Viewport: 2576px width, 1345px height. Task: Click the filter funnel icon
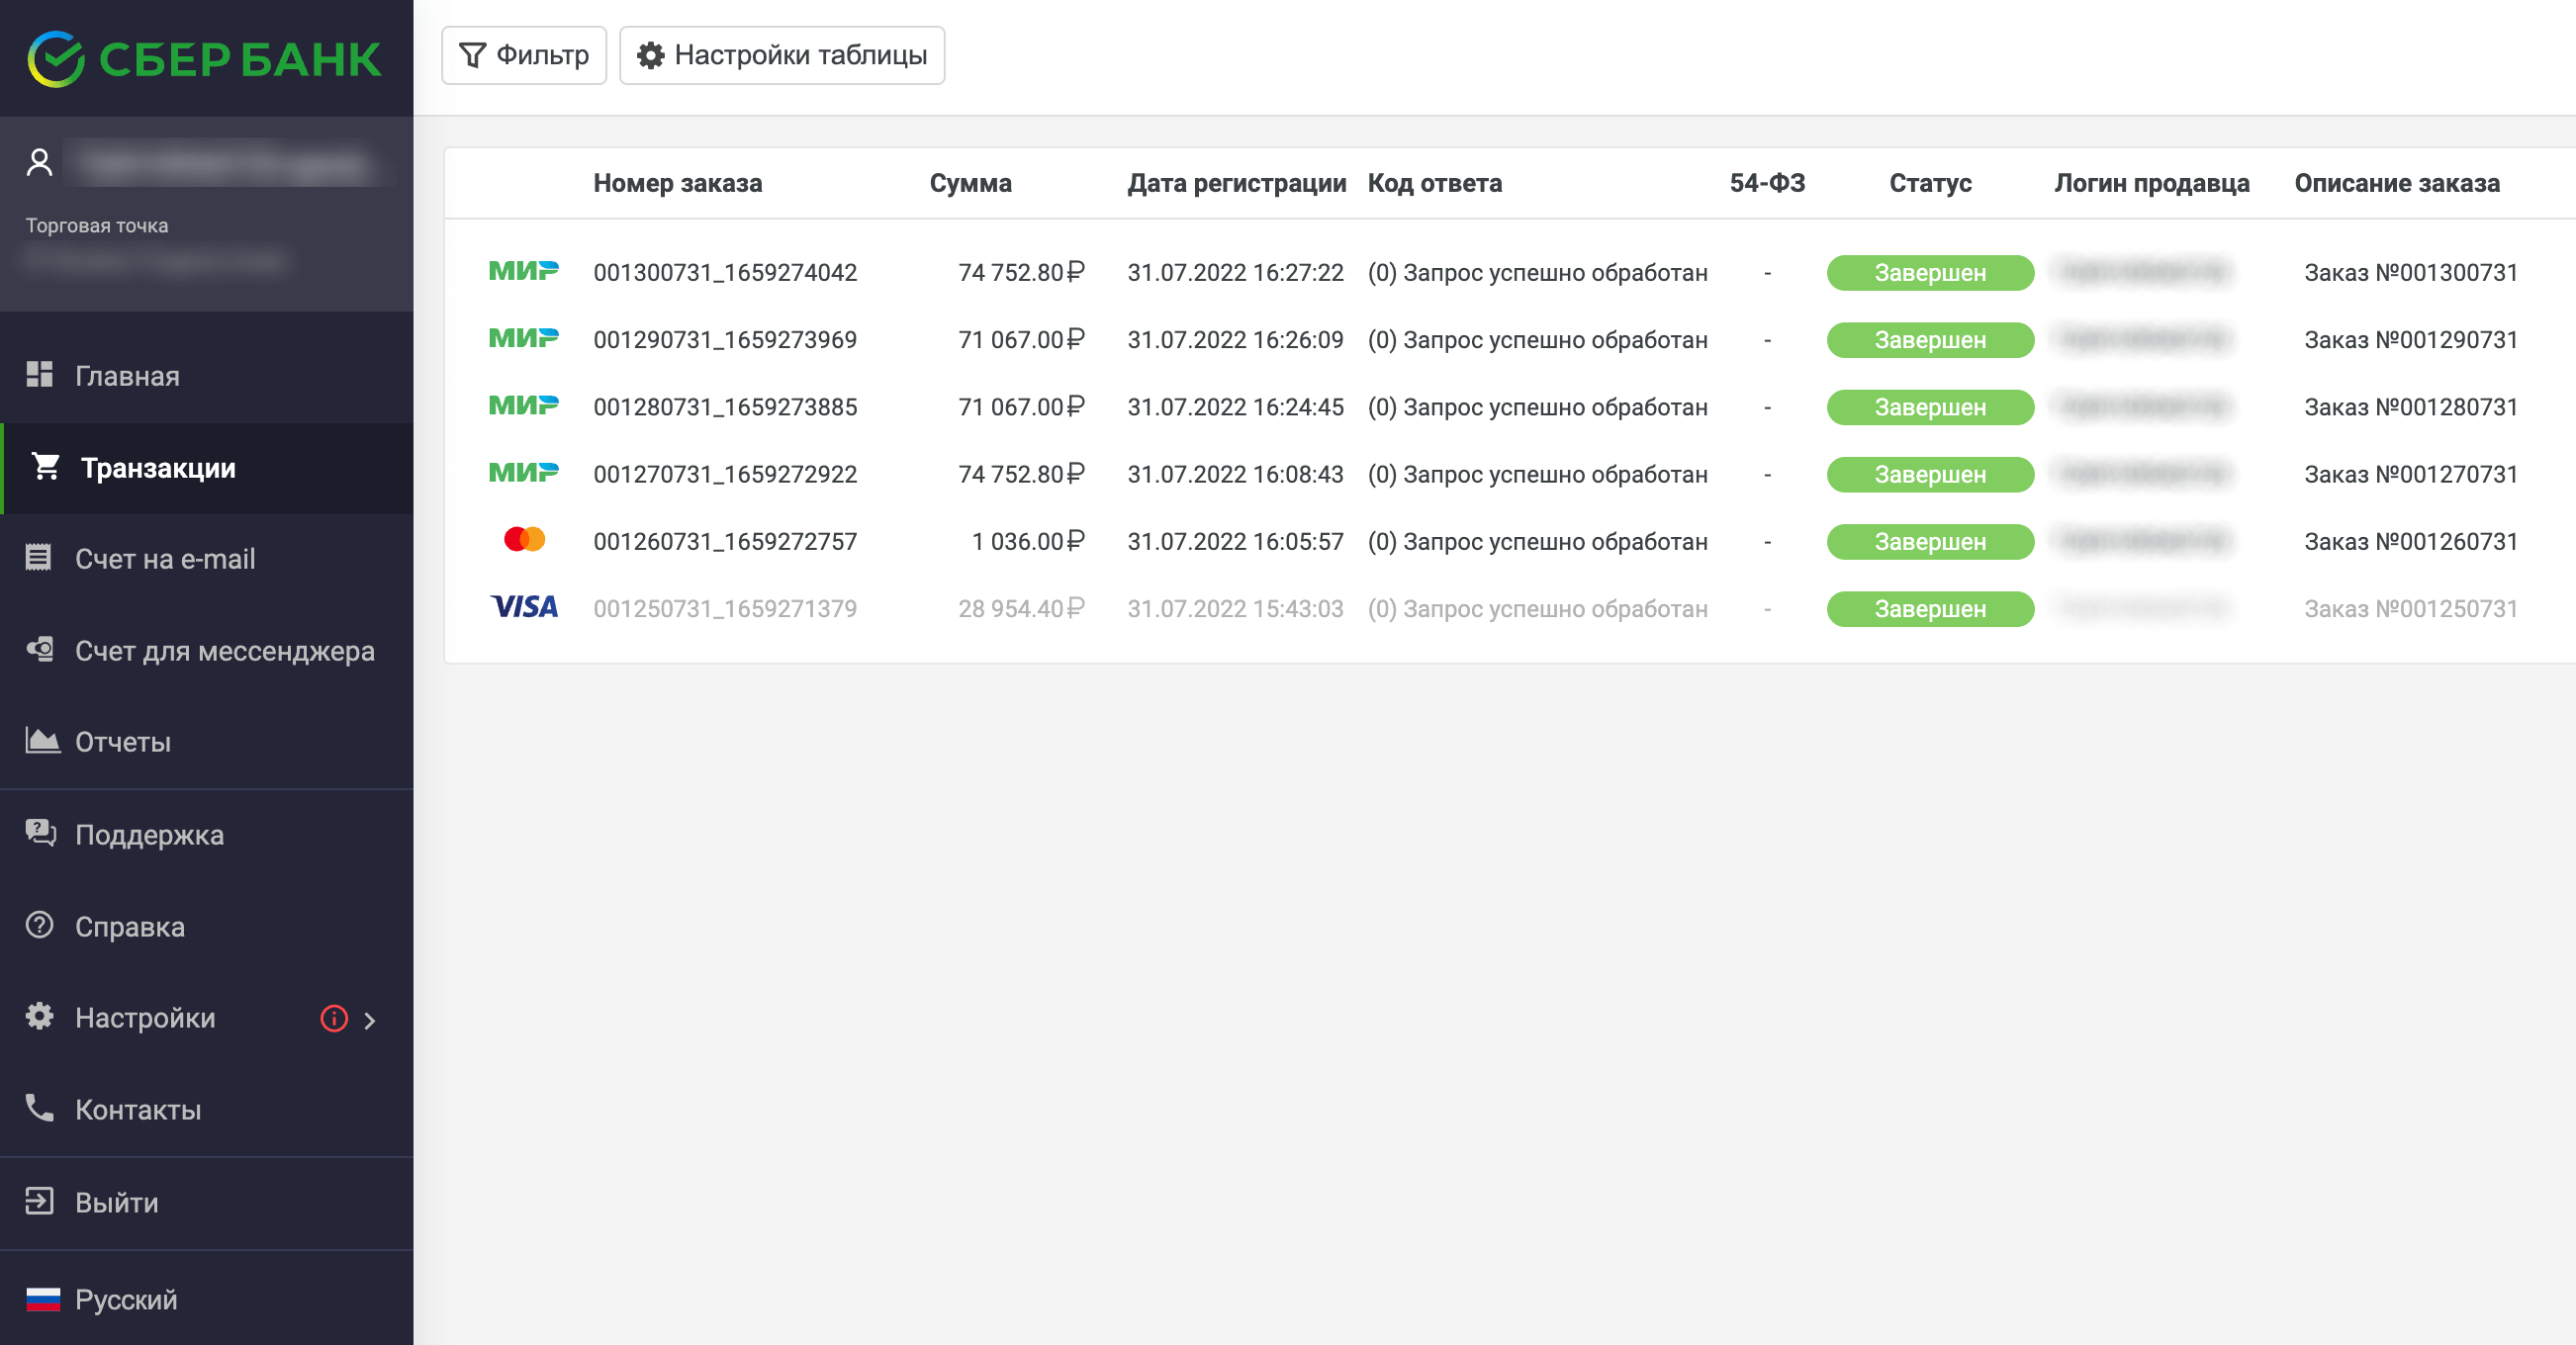(472, 55)
